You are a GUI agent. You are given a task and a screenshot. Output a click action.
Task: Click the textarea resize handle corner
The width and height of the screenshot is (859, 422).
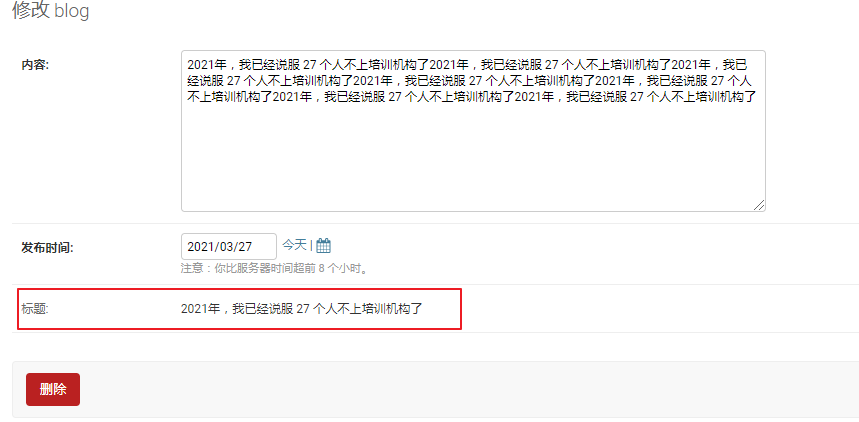759,206
